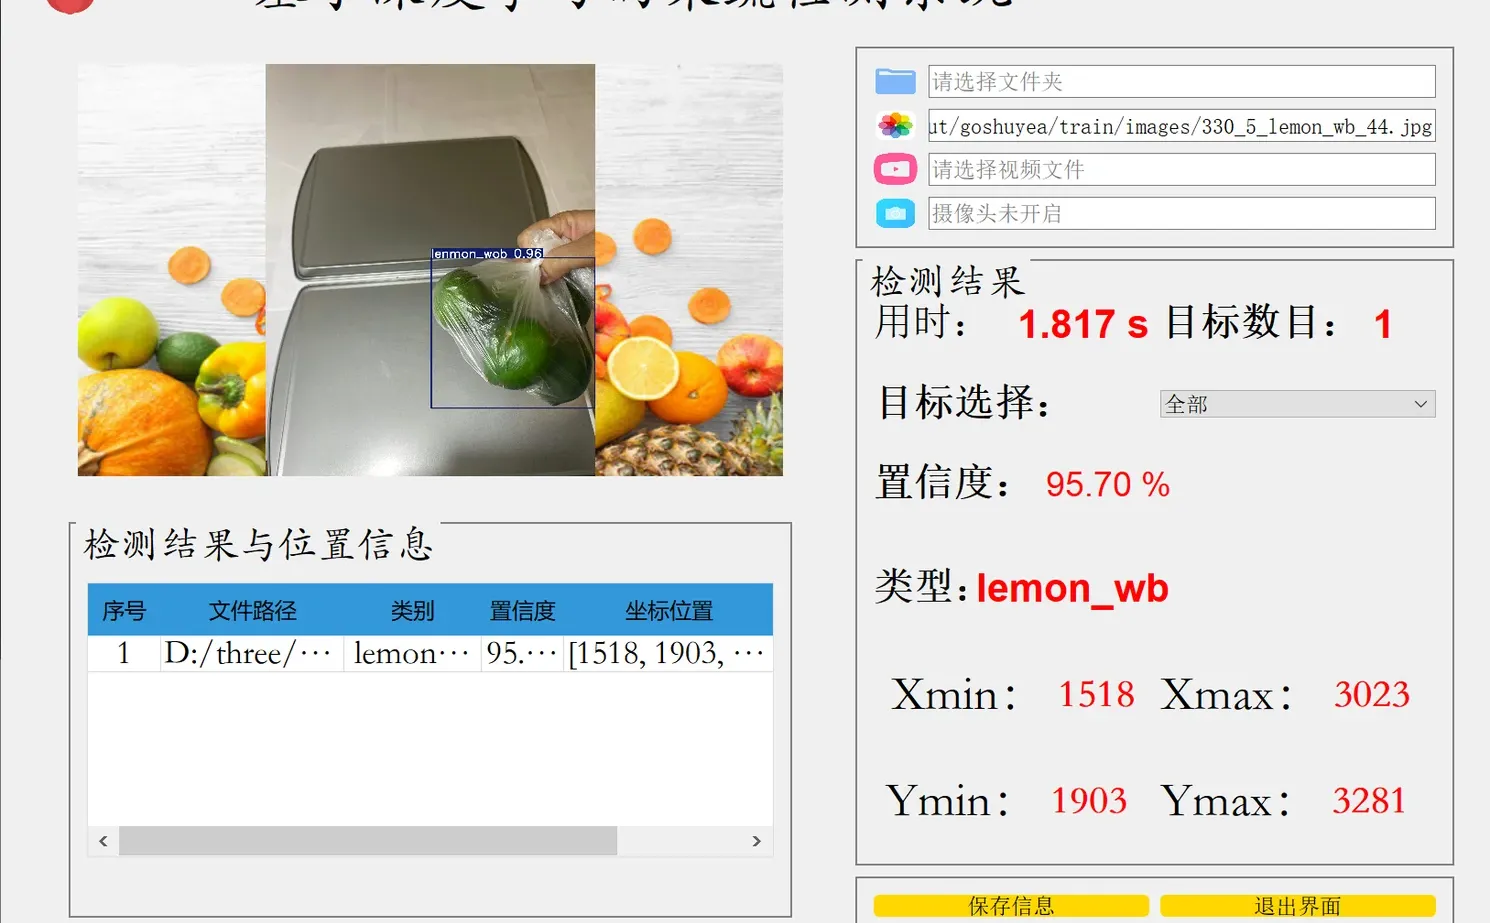The height and width of the screenshot is (923, 1490).
Task: Click the coordinate cell [1518, 1903, …]
Action: 667,653
